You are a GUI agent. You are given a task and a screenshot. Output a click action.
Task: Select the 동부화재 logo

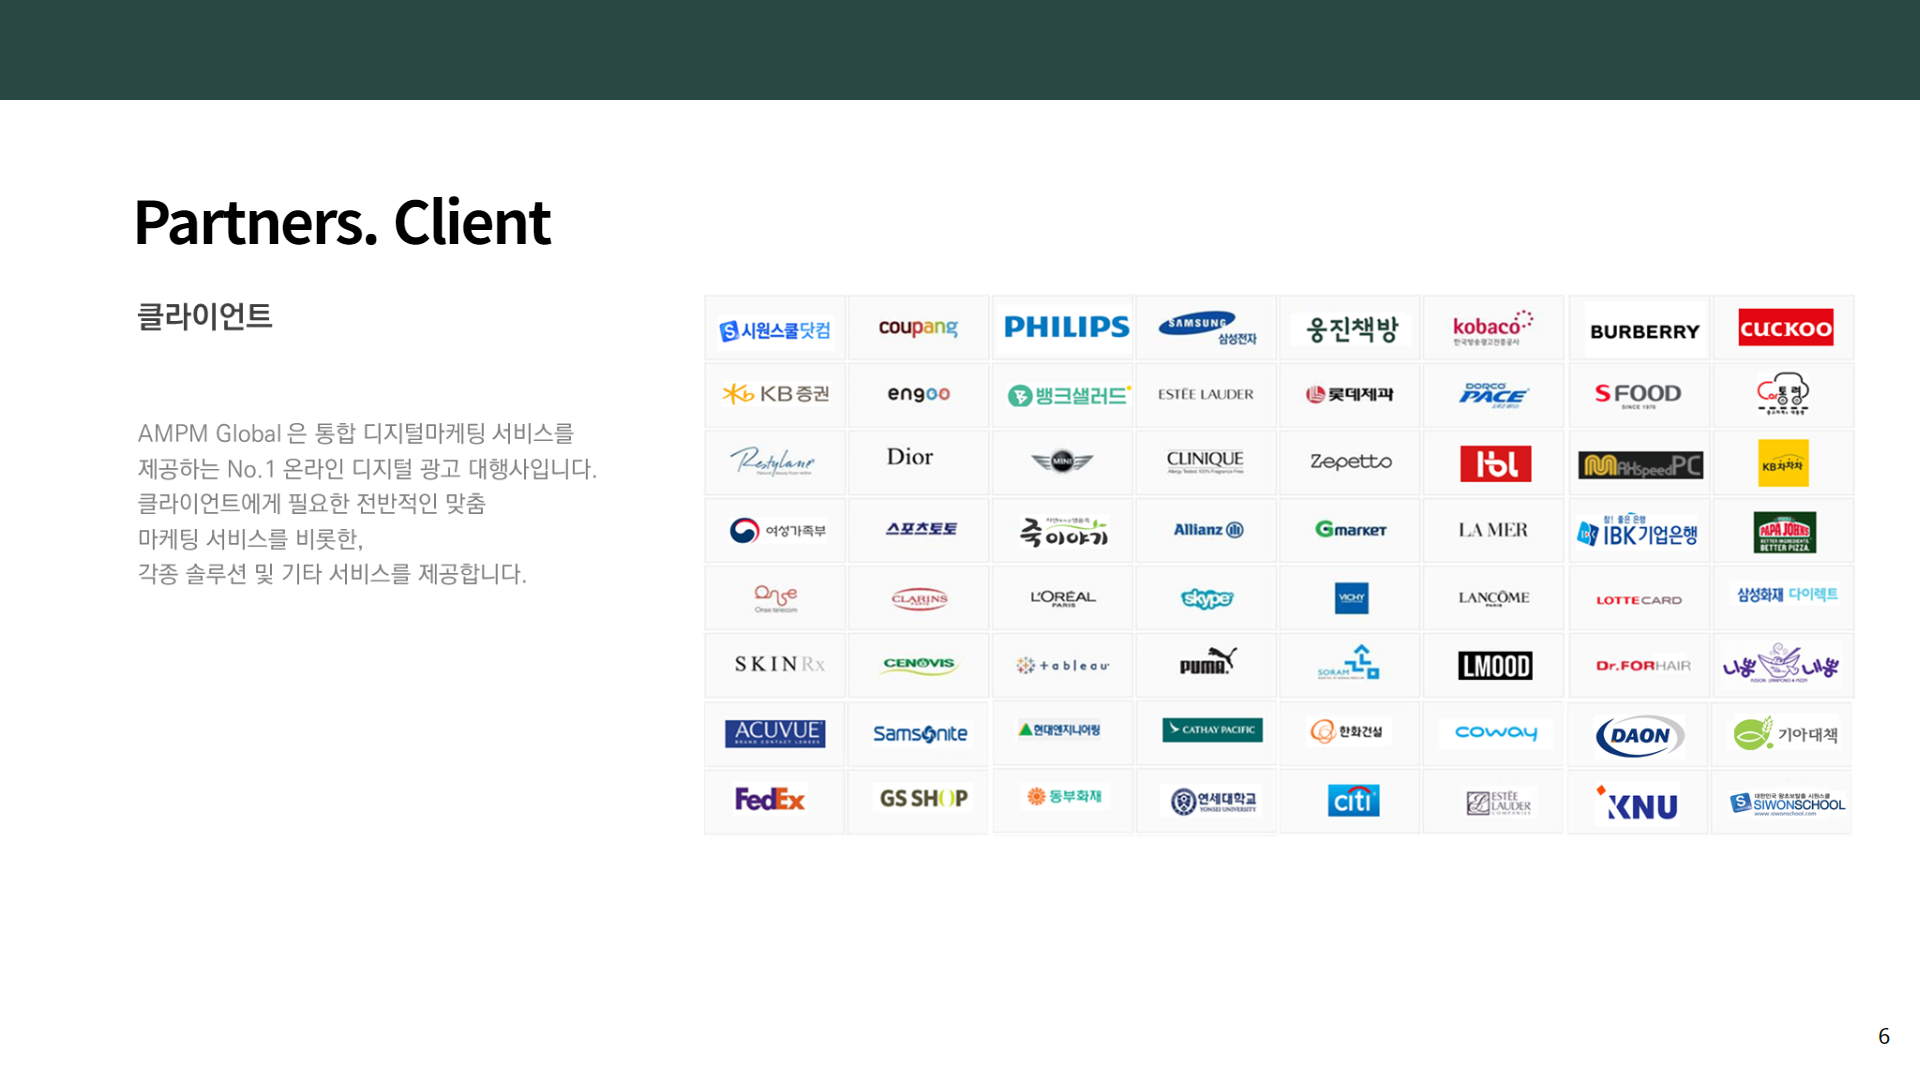coord(1065,796)
